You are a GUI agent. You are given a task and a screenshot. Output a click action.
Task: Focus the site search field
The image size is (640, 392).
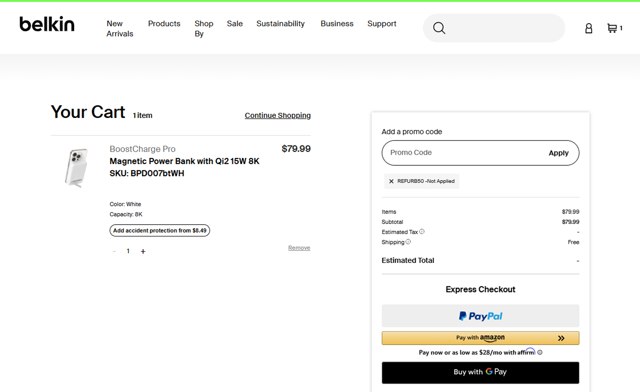pyautogui.click(x=494, y=28)
